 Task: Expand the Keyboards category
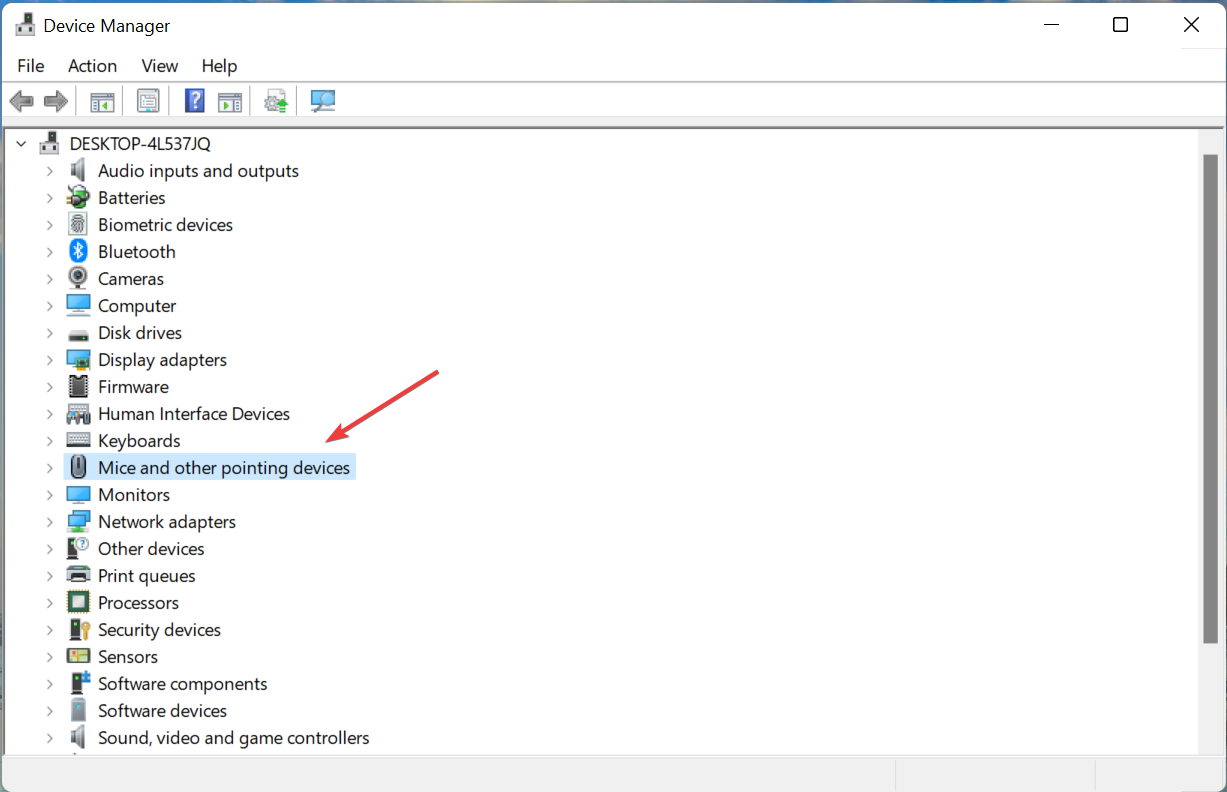pyautogui.click(x=51, y=440)
